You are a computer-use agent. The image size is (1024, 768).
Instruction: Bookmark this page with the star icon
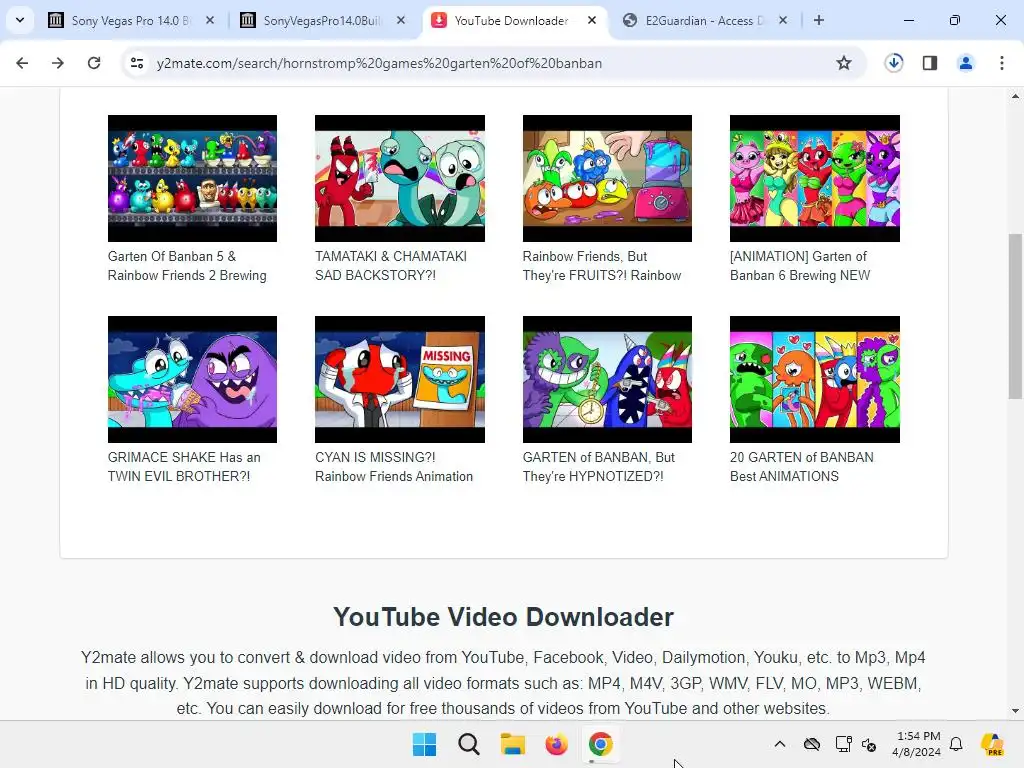click(x=844, y=63)
